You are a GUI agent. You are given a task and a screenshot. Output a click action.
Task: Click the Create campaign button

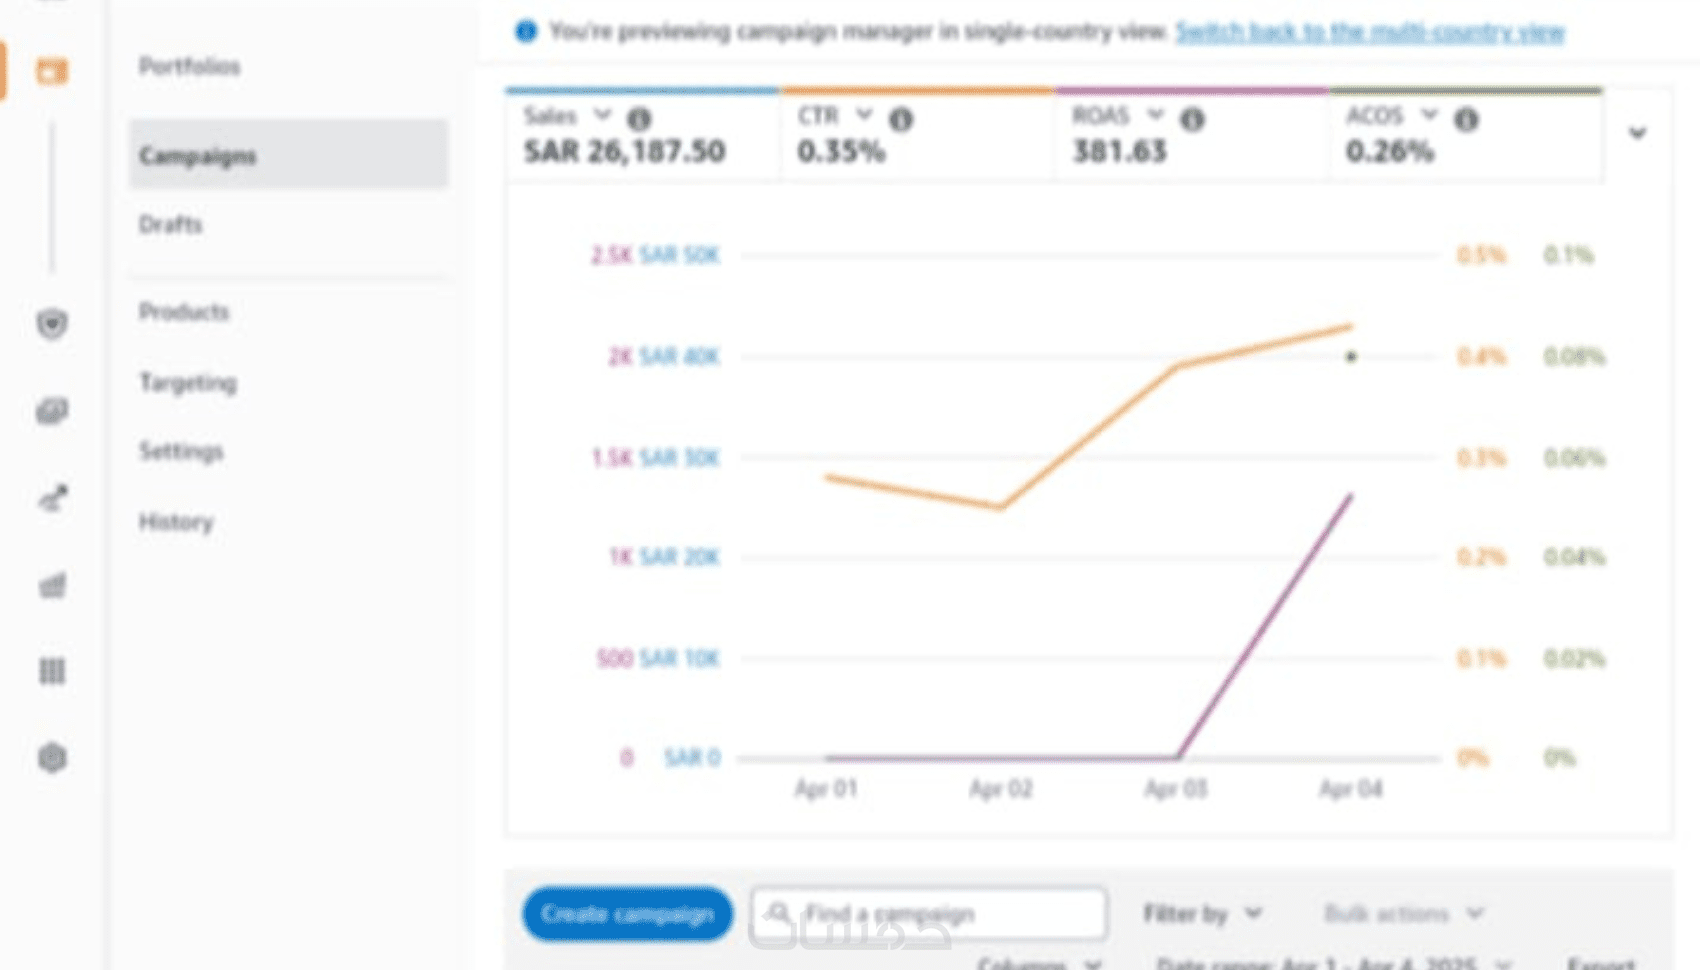pyautogui.click(x=627, y=914)
